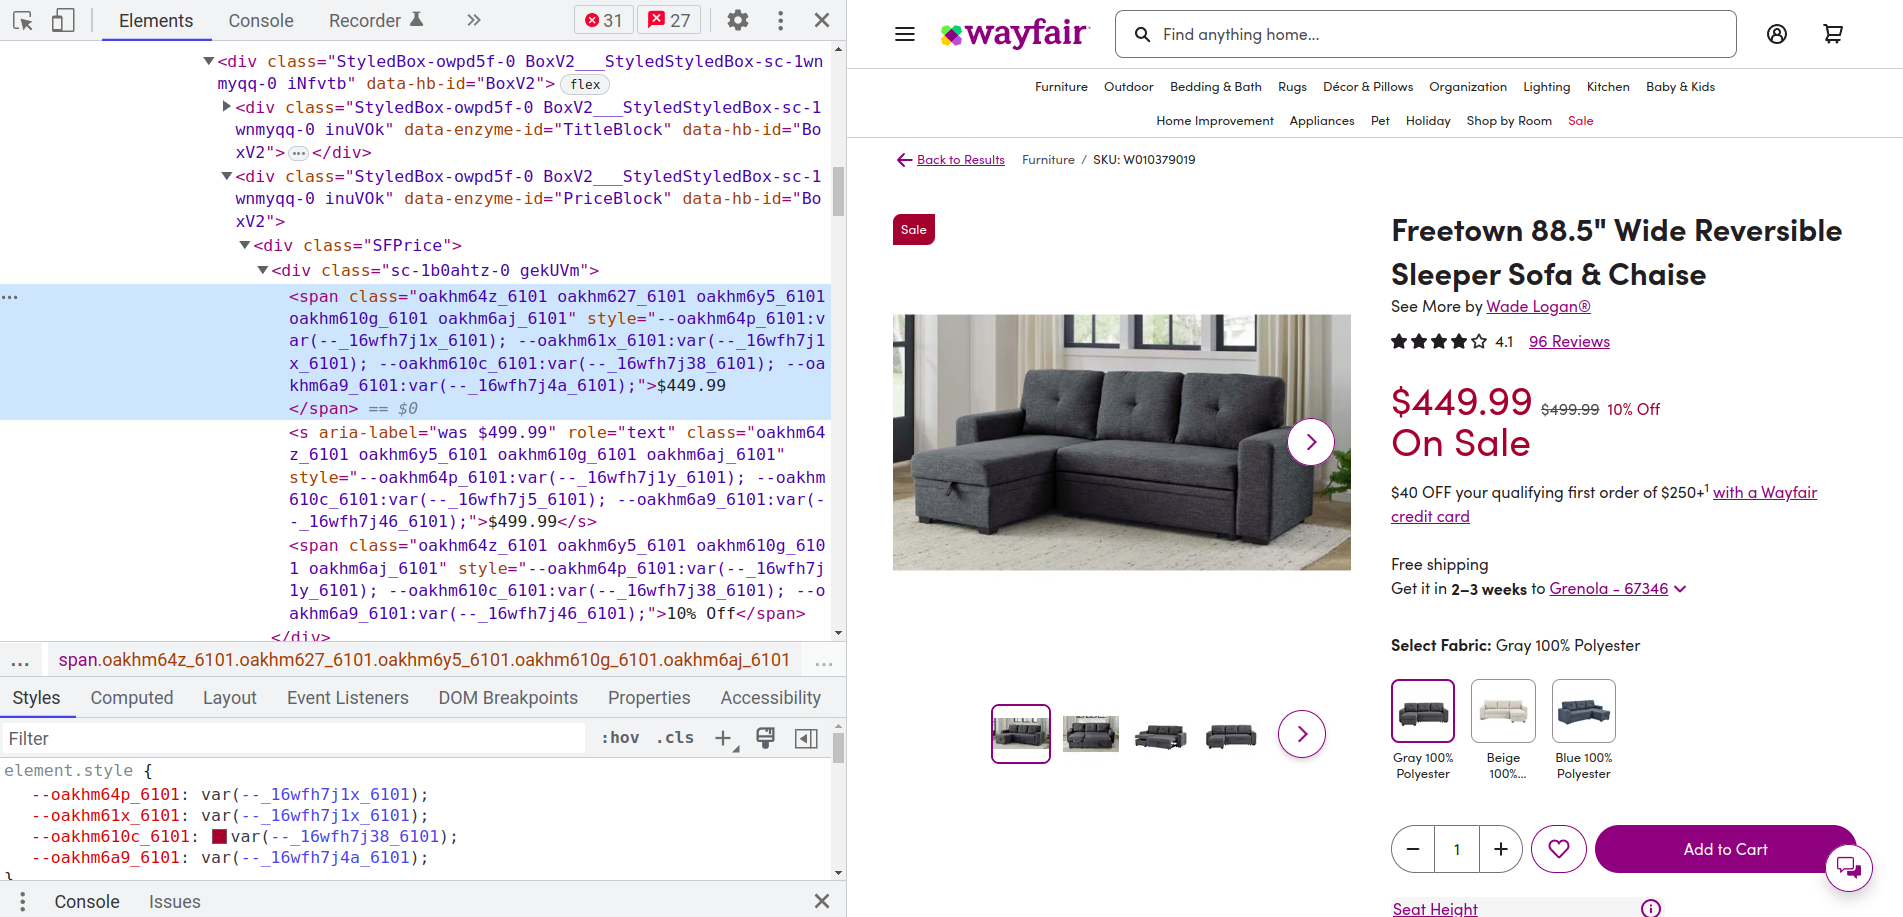Viewport: 1903px width, 917px height.
Task: Choose the Gray 100% Polyester fabric swatch
Action: coord(1423,712)
